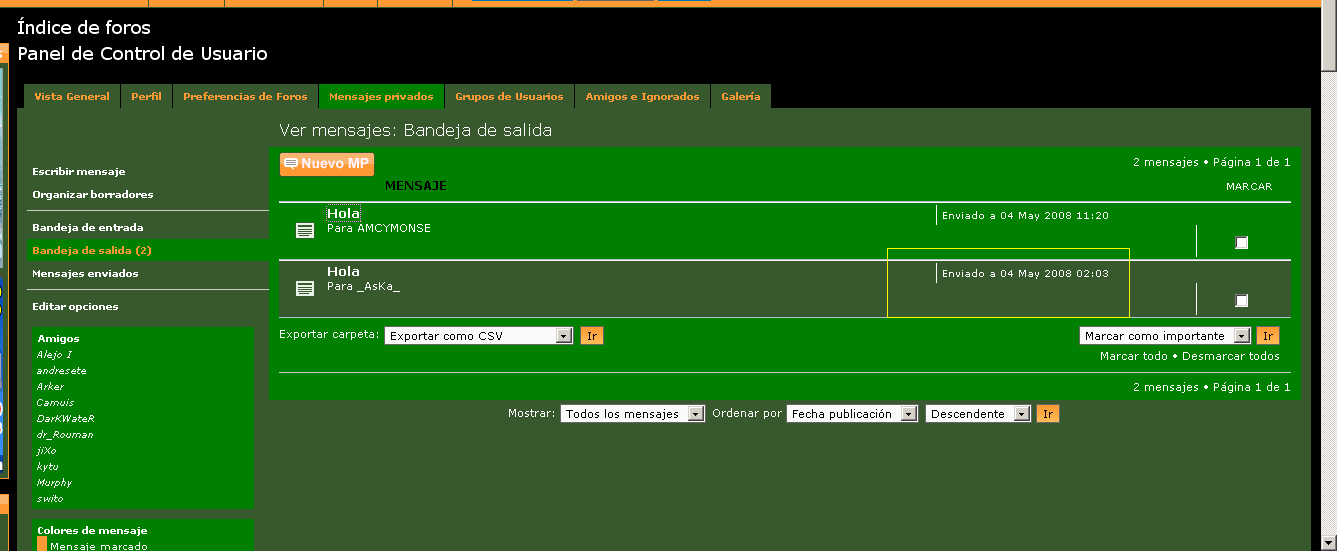This screenshot has width=1337, height=553.
Task: Click friend dr_Rouman in Amigos list
Action: tap(65, 435)
